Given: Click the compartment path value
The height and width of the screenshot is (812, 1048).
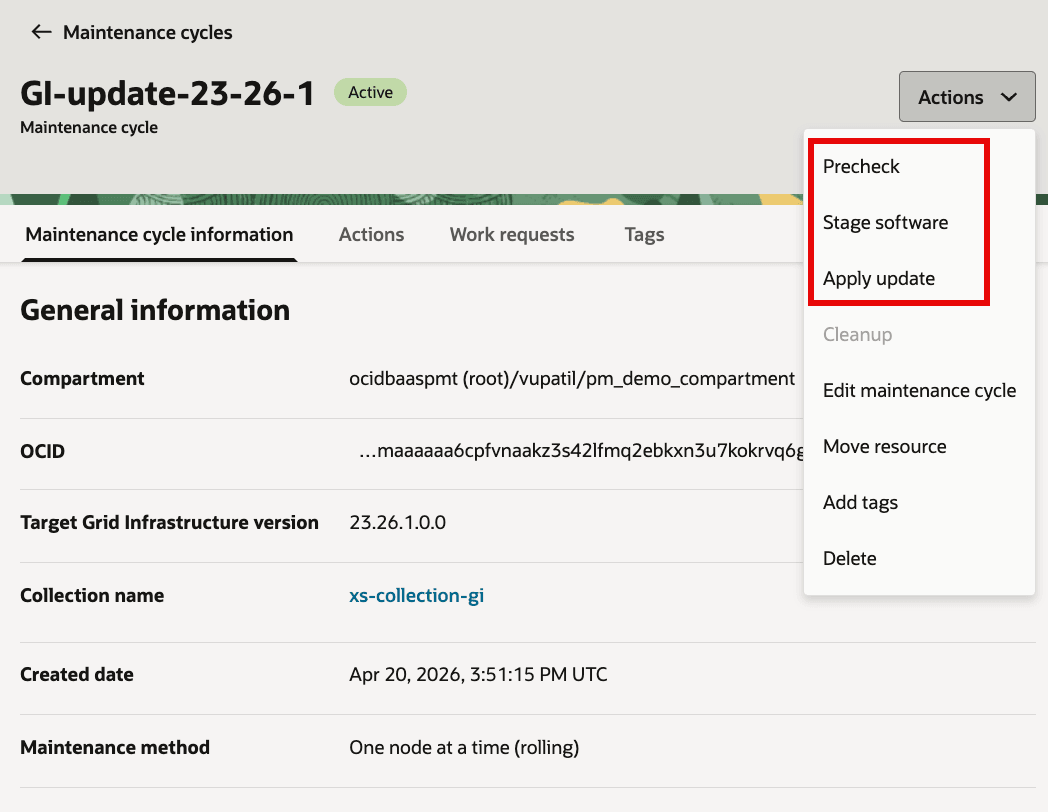Looking at the screenshot, I should coord(571,379).
